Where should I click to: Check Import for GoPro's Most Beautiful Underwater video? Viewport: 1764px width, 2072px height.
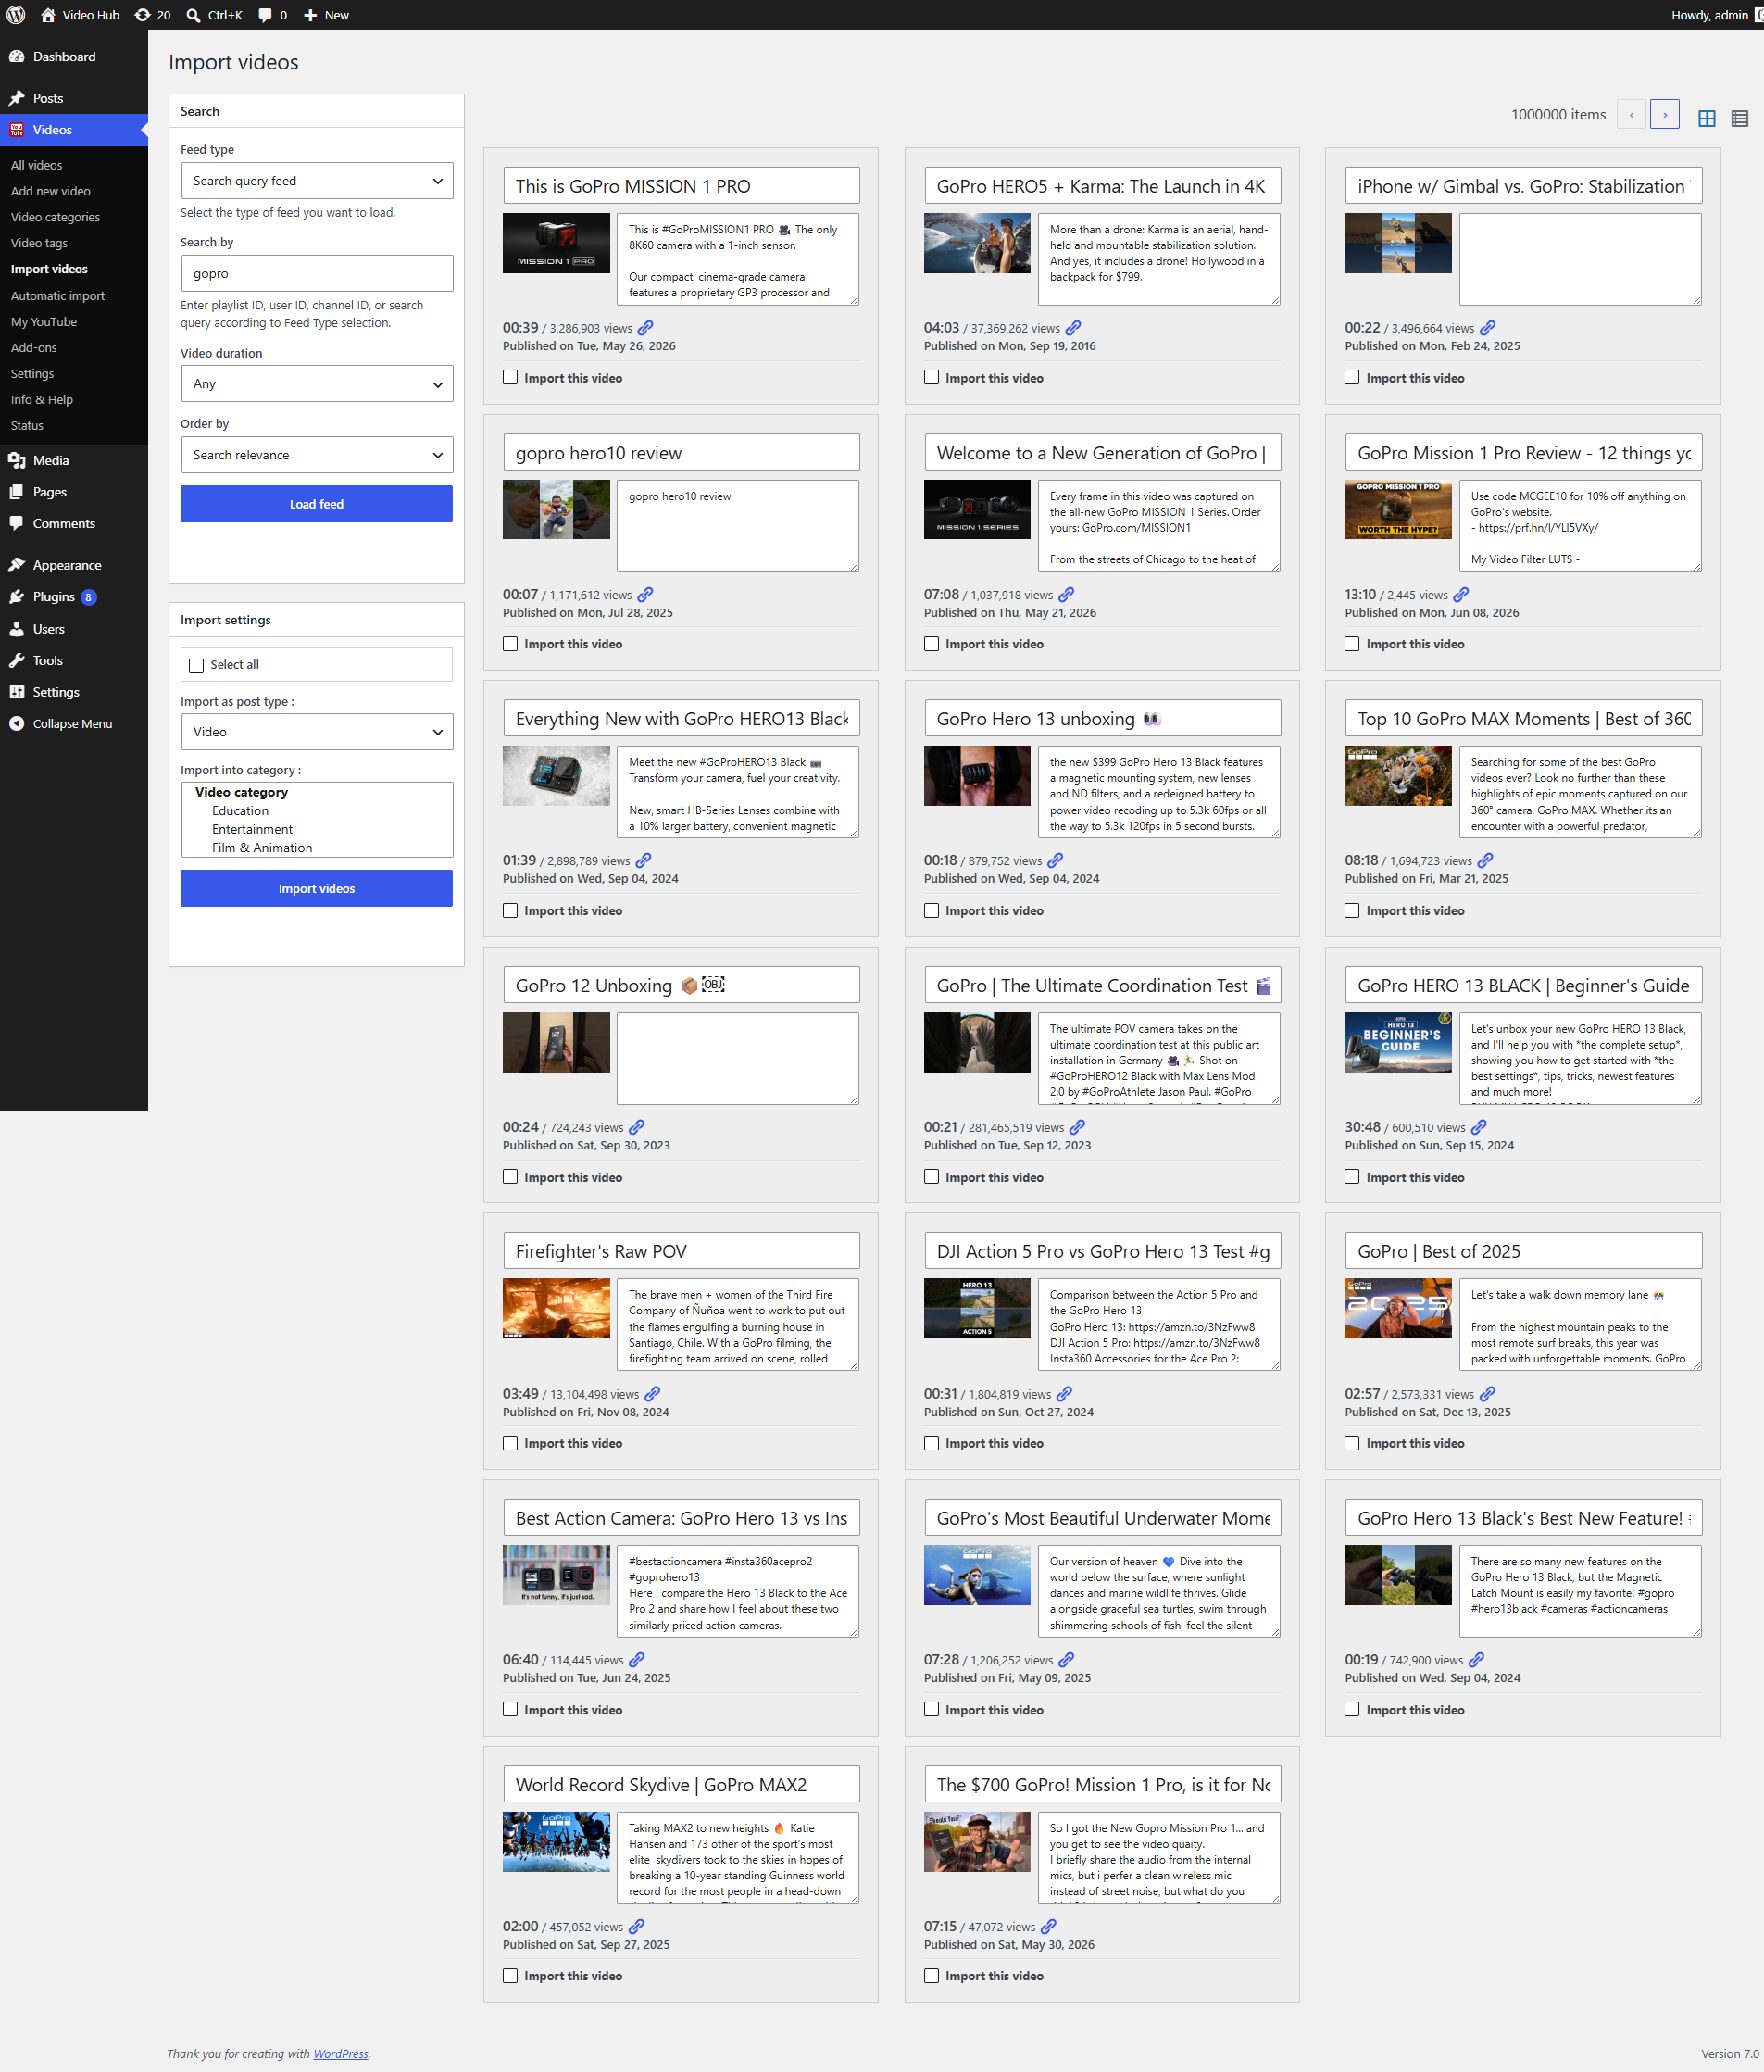click(x=931, y=1710)
